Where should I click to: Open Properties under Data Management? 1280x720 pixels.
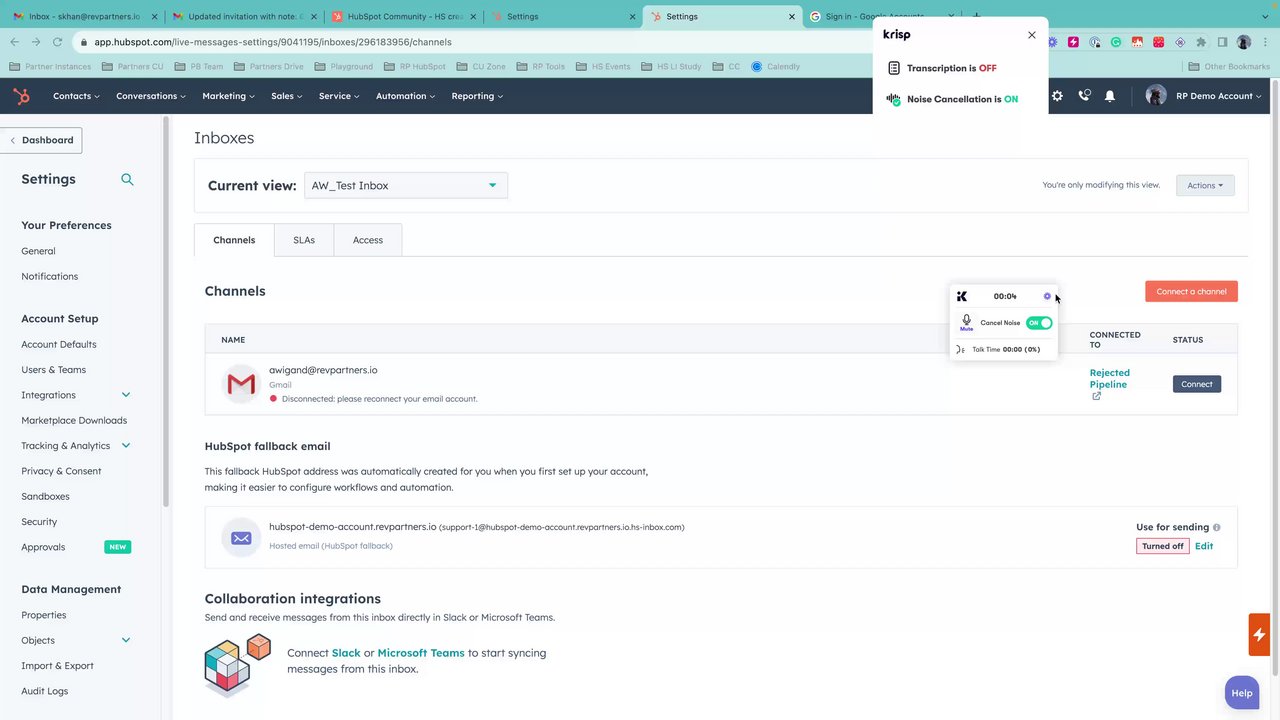pyautogui.click(x=44, y=615)
